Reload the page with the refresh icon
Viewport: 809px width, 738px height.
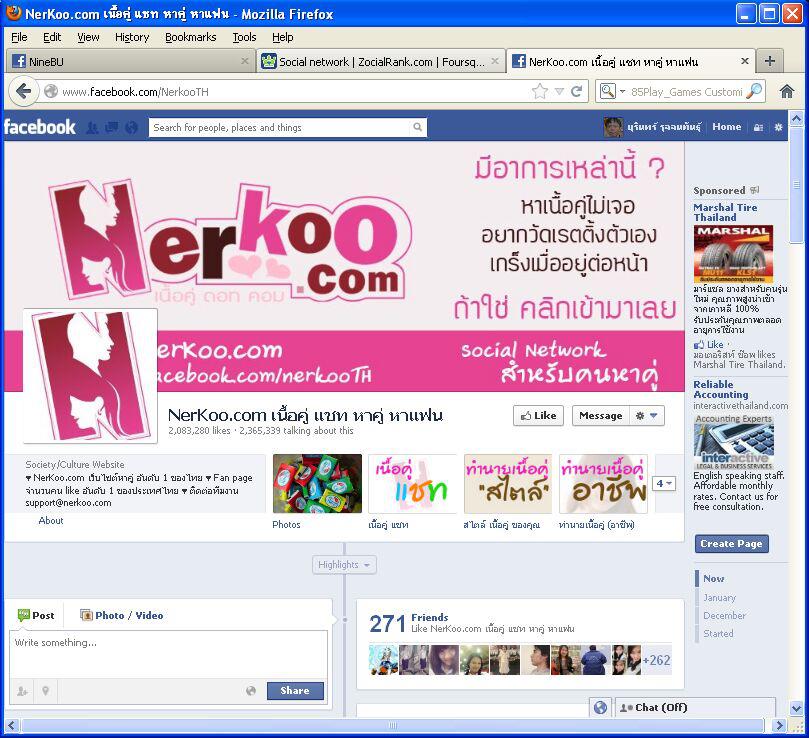click(x=576, y=91)
